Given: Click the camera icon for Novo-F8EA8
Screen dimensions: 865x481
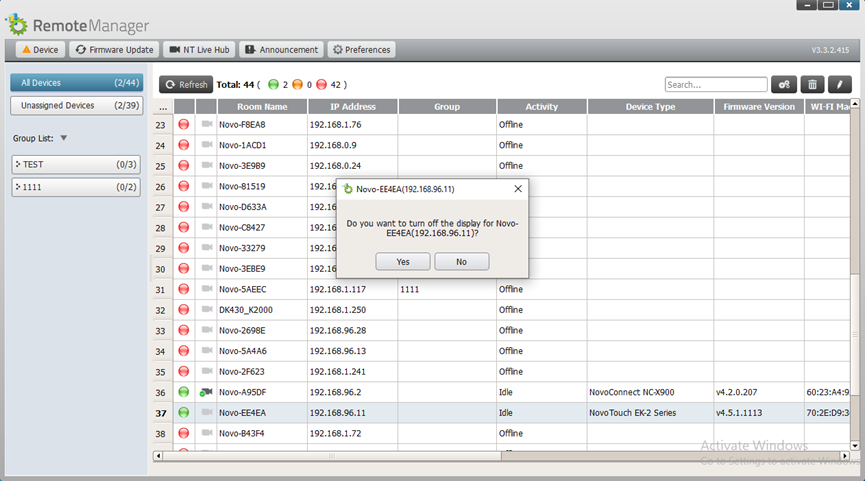Looking at the screenshot, I should [207, 124].
